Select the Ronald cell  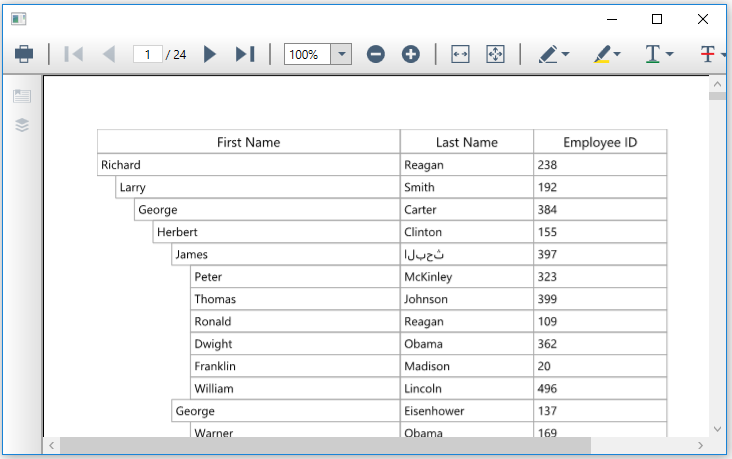click(x=295, y=322)
